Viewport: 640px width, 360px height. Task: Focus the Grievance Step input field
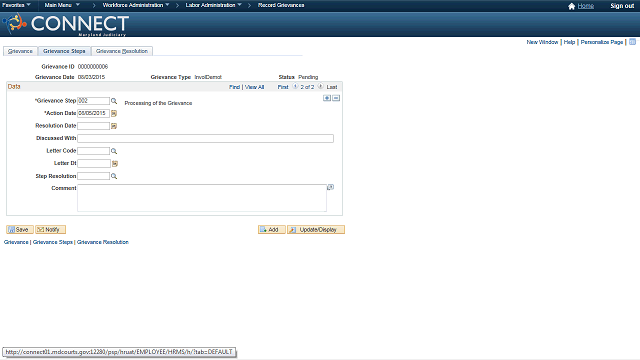93,101
